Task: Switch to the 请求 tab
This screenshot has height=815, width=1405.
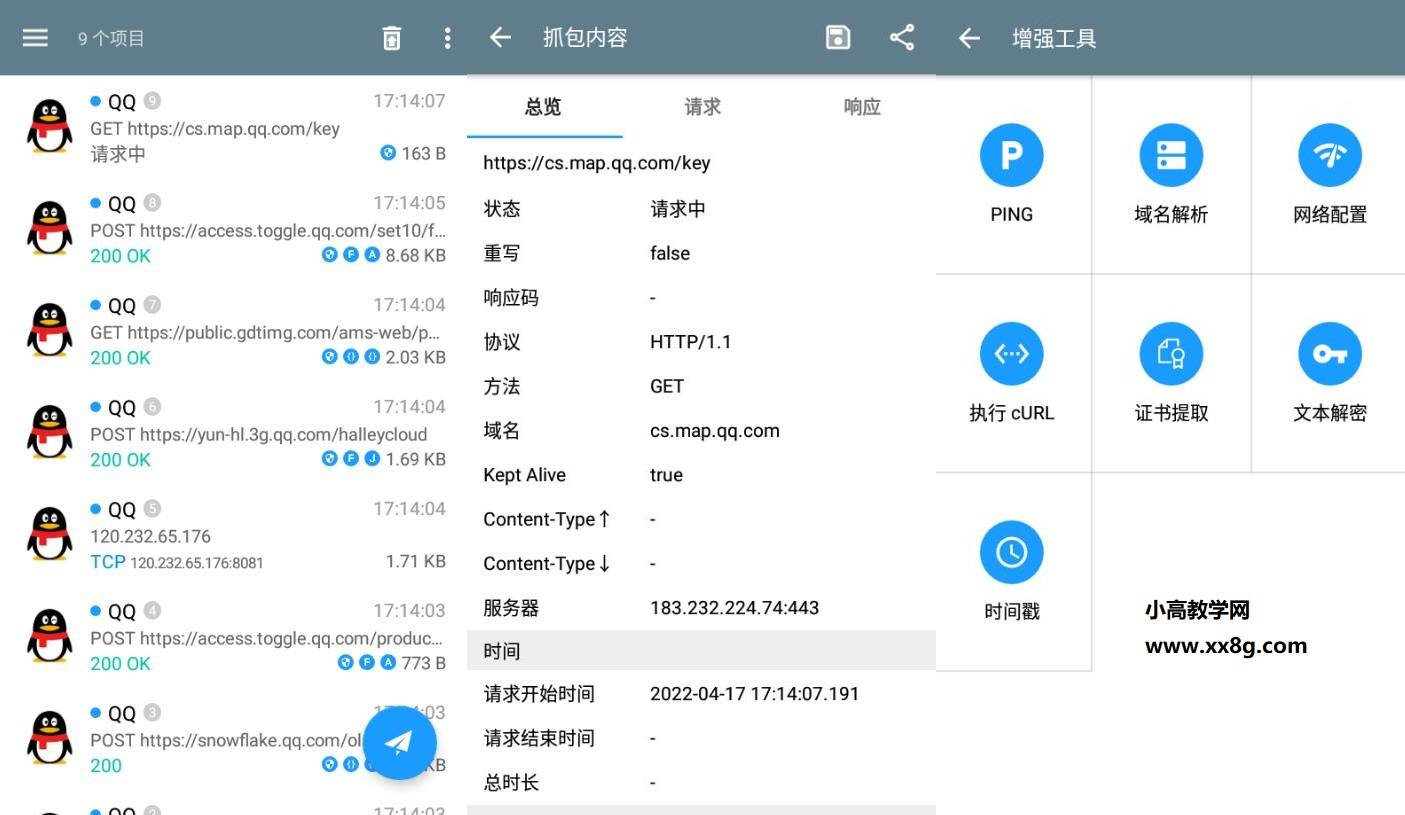Action: pos(701,107)
